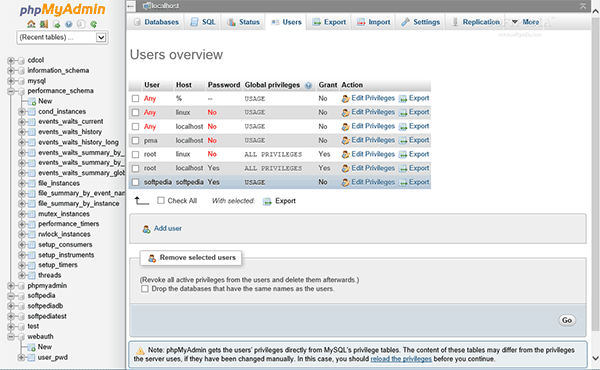Click the With selected Export link
The width and height of the screenshot is (600, 370).
pos(285,201)
